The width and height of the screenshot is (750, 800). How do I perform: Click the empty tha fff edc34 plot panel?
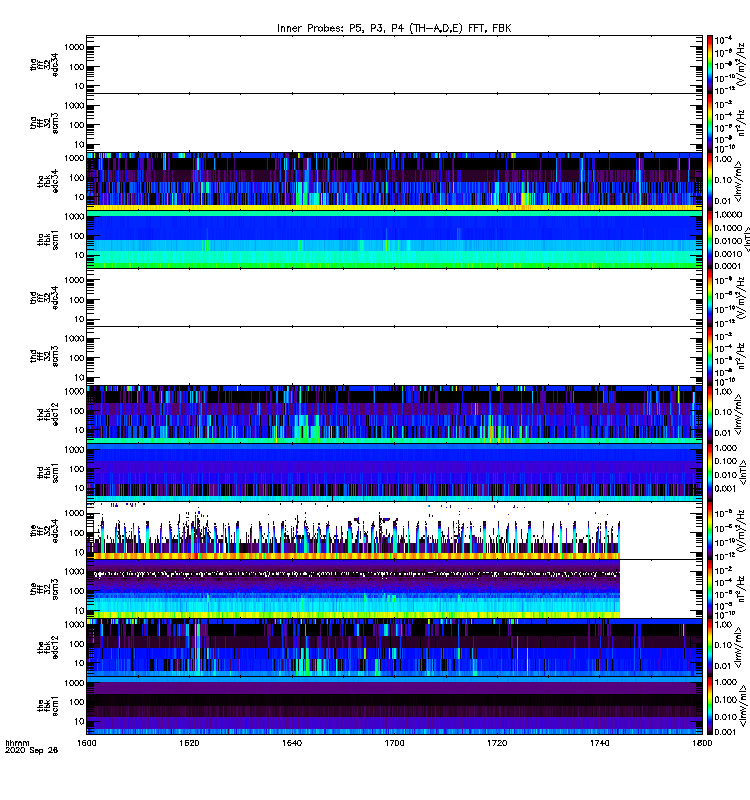394,65
